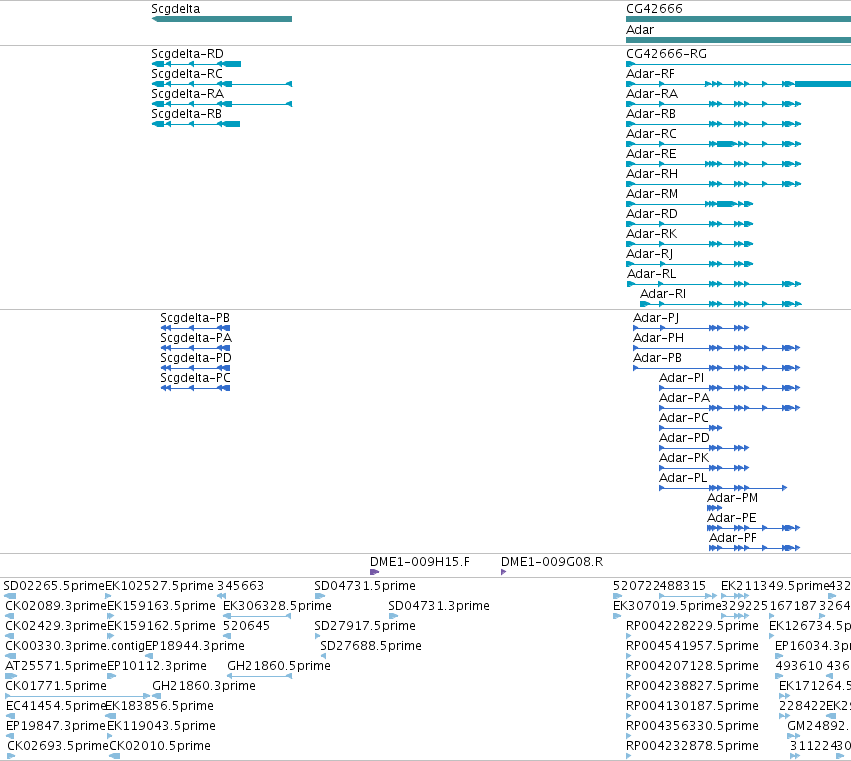Select the Adar-RJ transcript

690,264
